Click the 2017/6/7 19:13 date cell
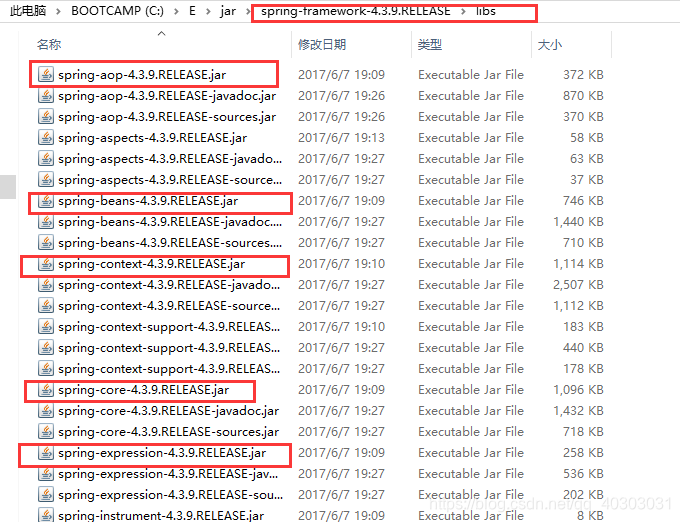This screenshot has width=680, height=522. [x=341, y=137]
